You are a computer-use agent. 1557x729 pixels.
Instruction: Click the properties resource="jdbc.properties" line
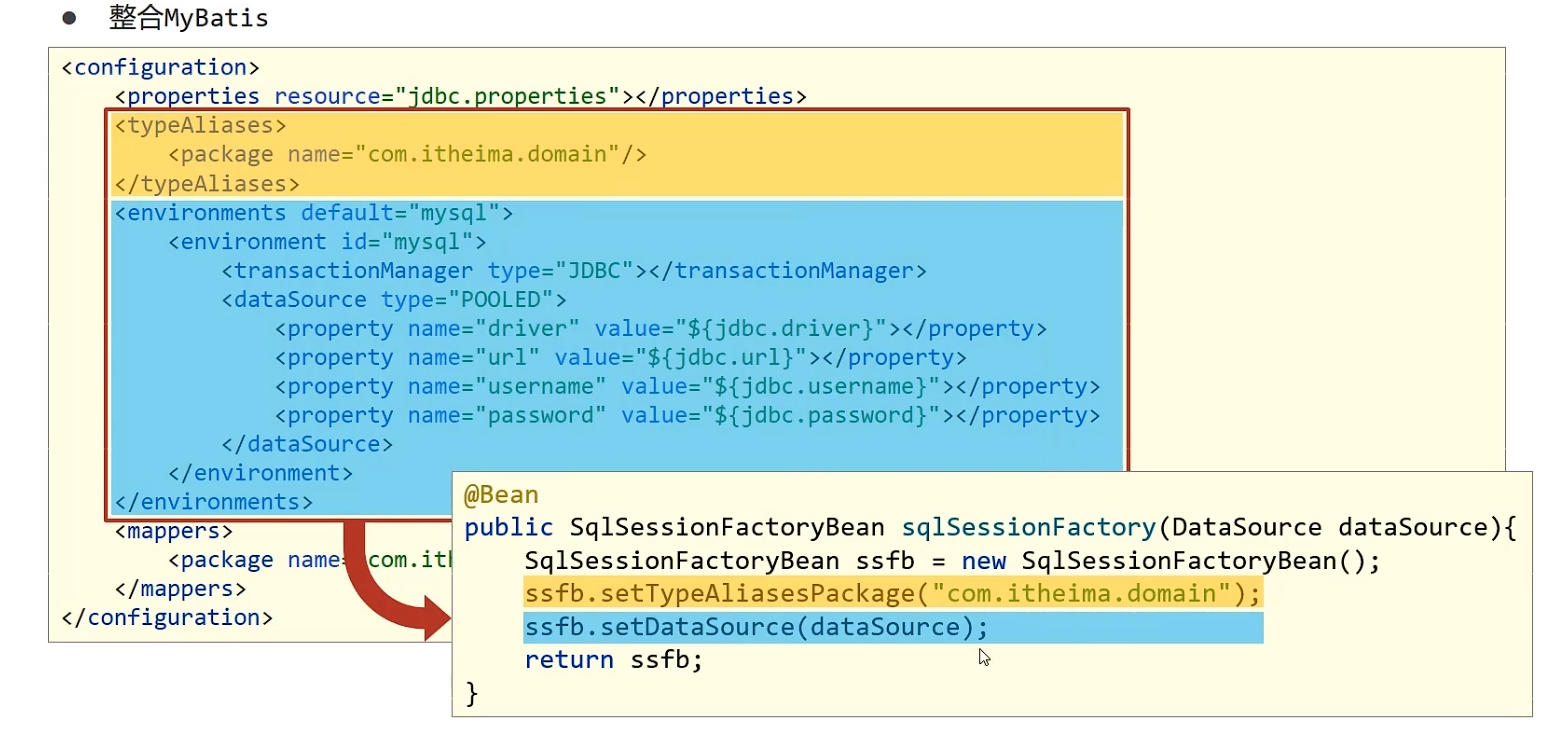click(x=461, y=97)
